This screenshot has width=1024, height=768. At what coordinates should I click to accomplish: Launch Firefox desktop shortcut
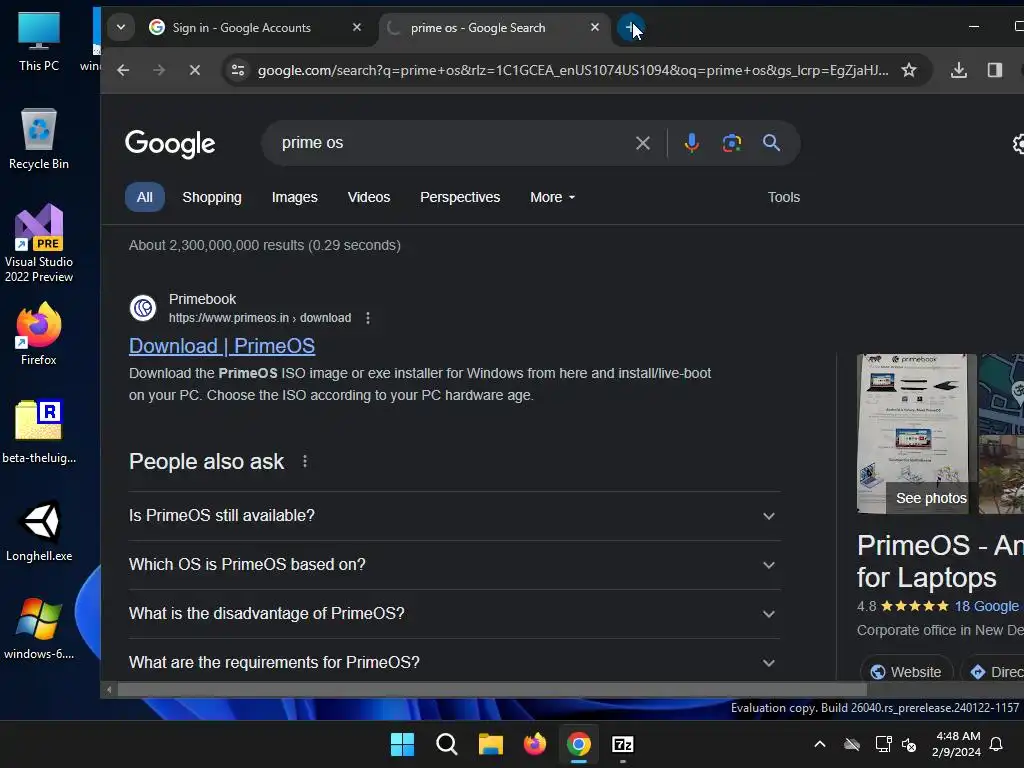coord(39,334)
